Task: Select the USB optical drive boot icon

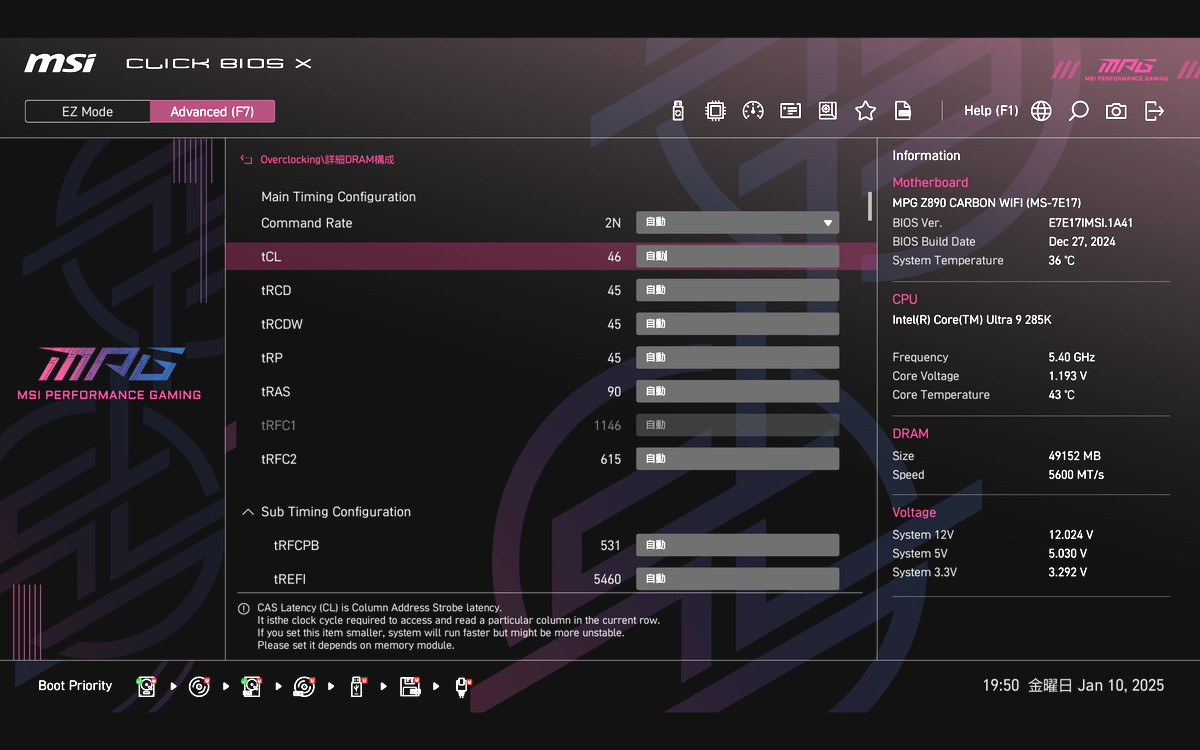Action: pos(304,687)
